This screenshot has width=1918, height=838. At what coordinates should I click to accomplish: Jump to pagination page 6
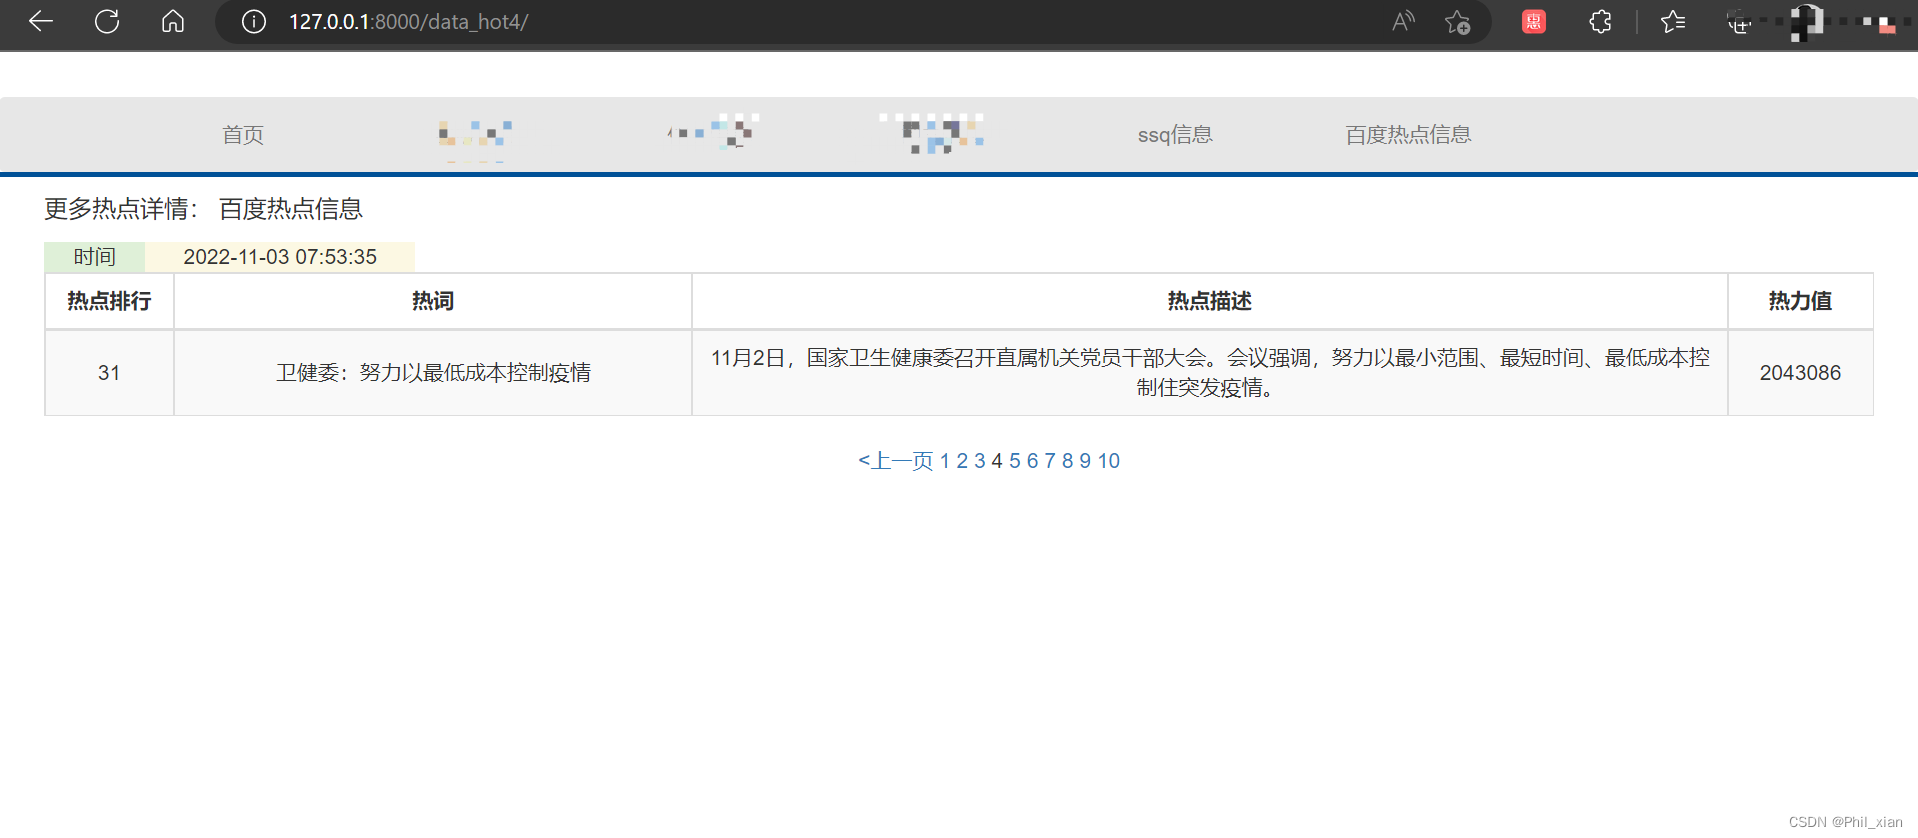pyautogui.click(x=1033, y=461)
